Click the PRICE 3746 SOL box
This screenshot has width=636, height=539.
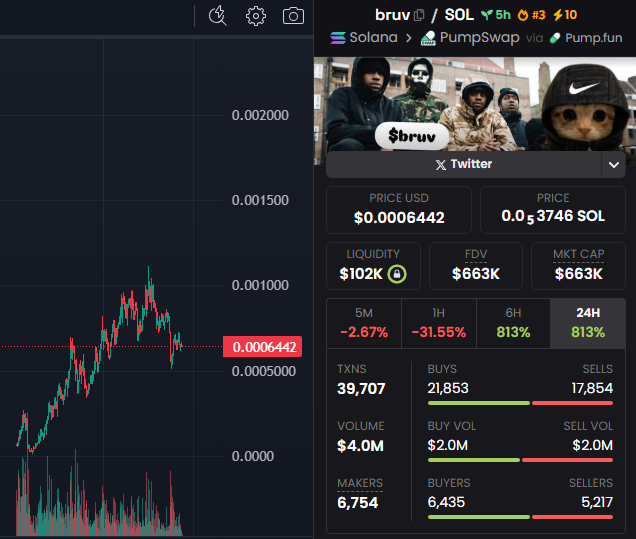pyautogui.click(x=553, y=210)
